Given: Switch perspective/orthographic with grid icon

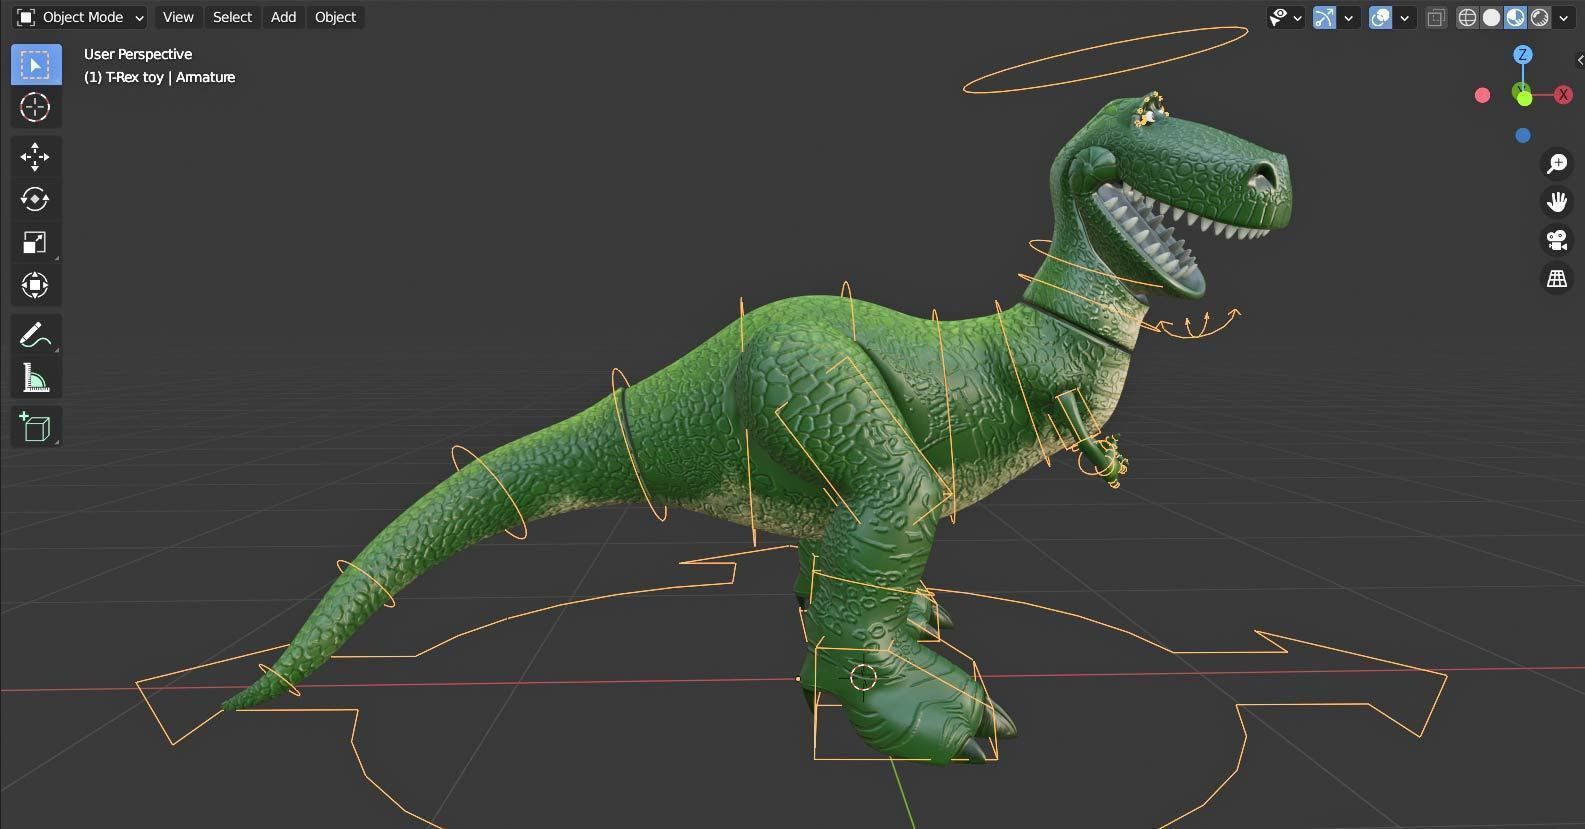Looking at the screenshot, I should coord(1557,279).
